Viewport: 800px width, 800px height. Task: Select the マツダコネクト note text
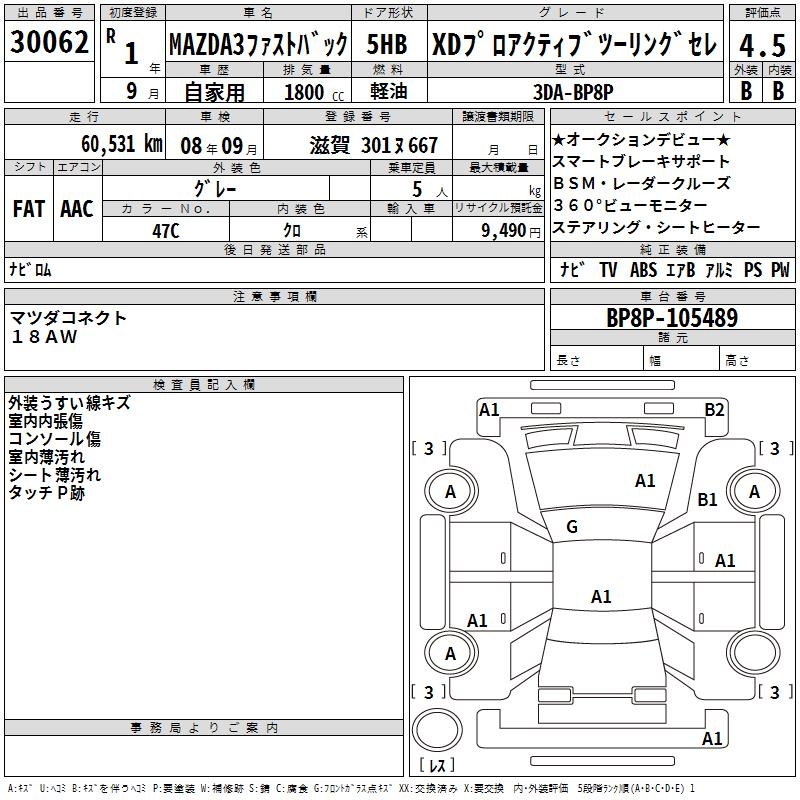[x=69, y=318]
